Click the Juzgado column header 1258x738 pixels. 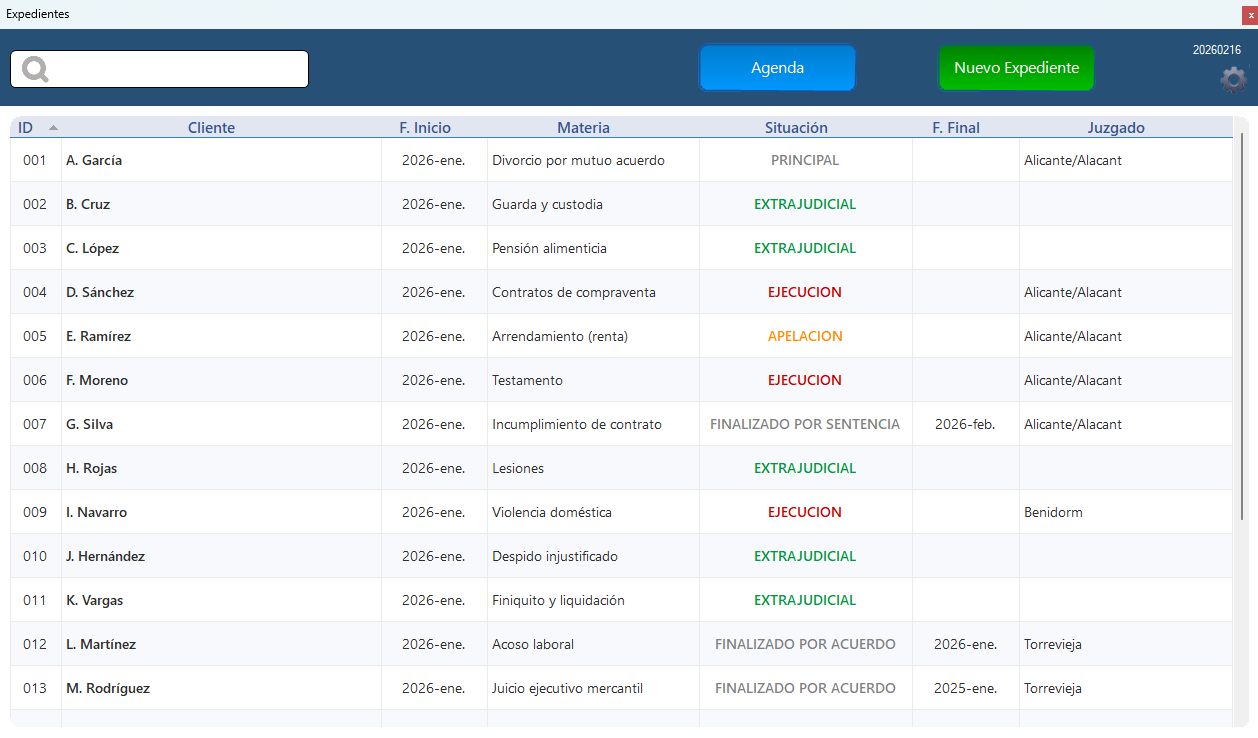click(1116, 128)
